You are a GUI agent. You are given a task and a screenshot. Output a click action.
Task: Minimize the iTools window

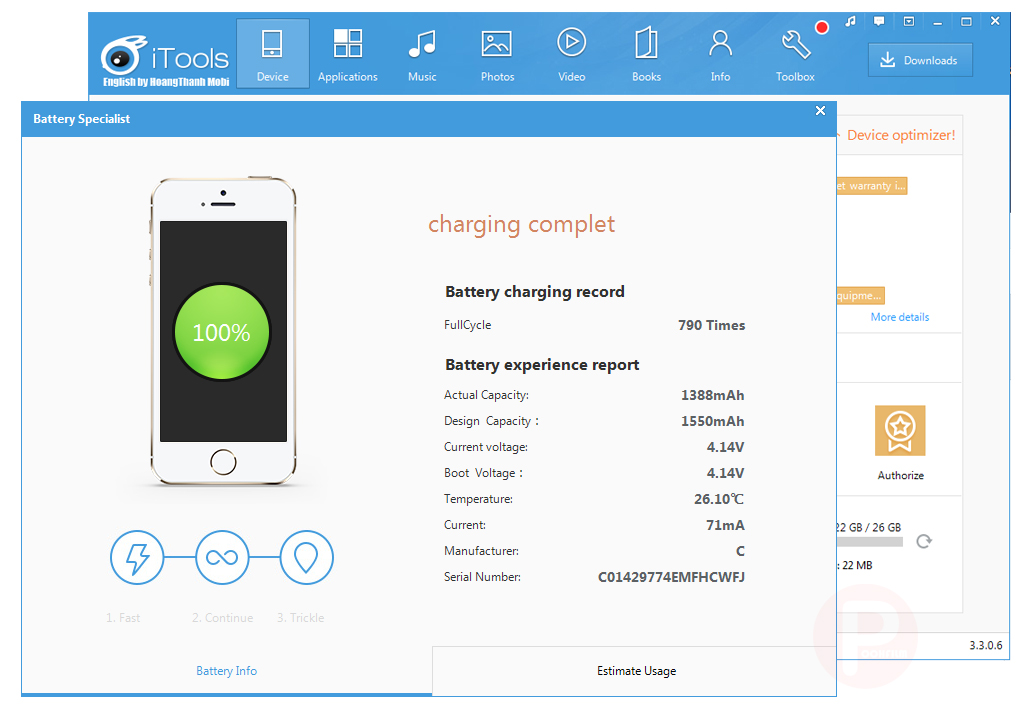tap(937, 22)
